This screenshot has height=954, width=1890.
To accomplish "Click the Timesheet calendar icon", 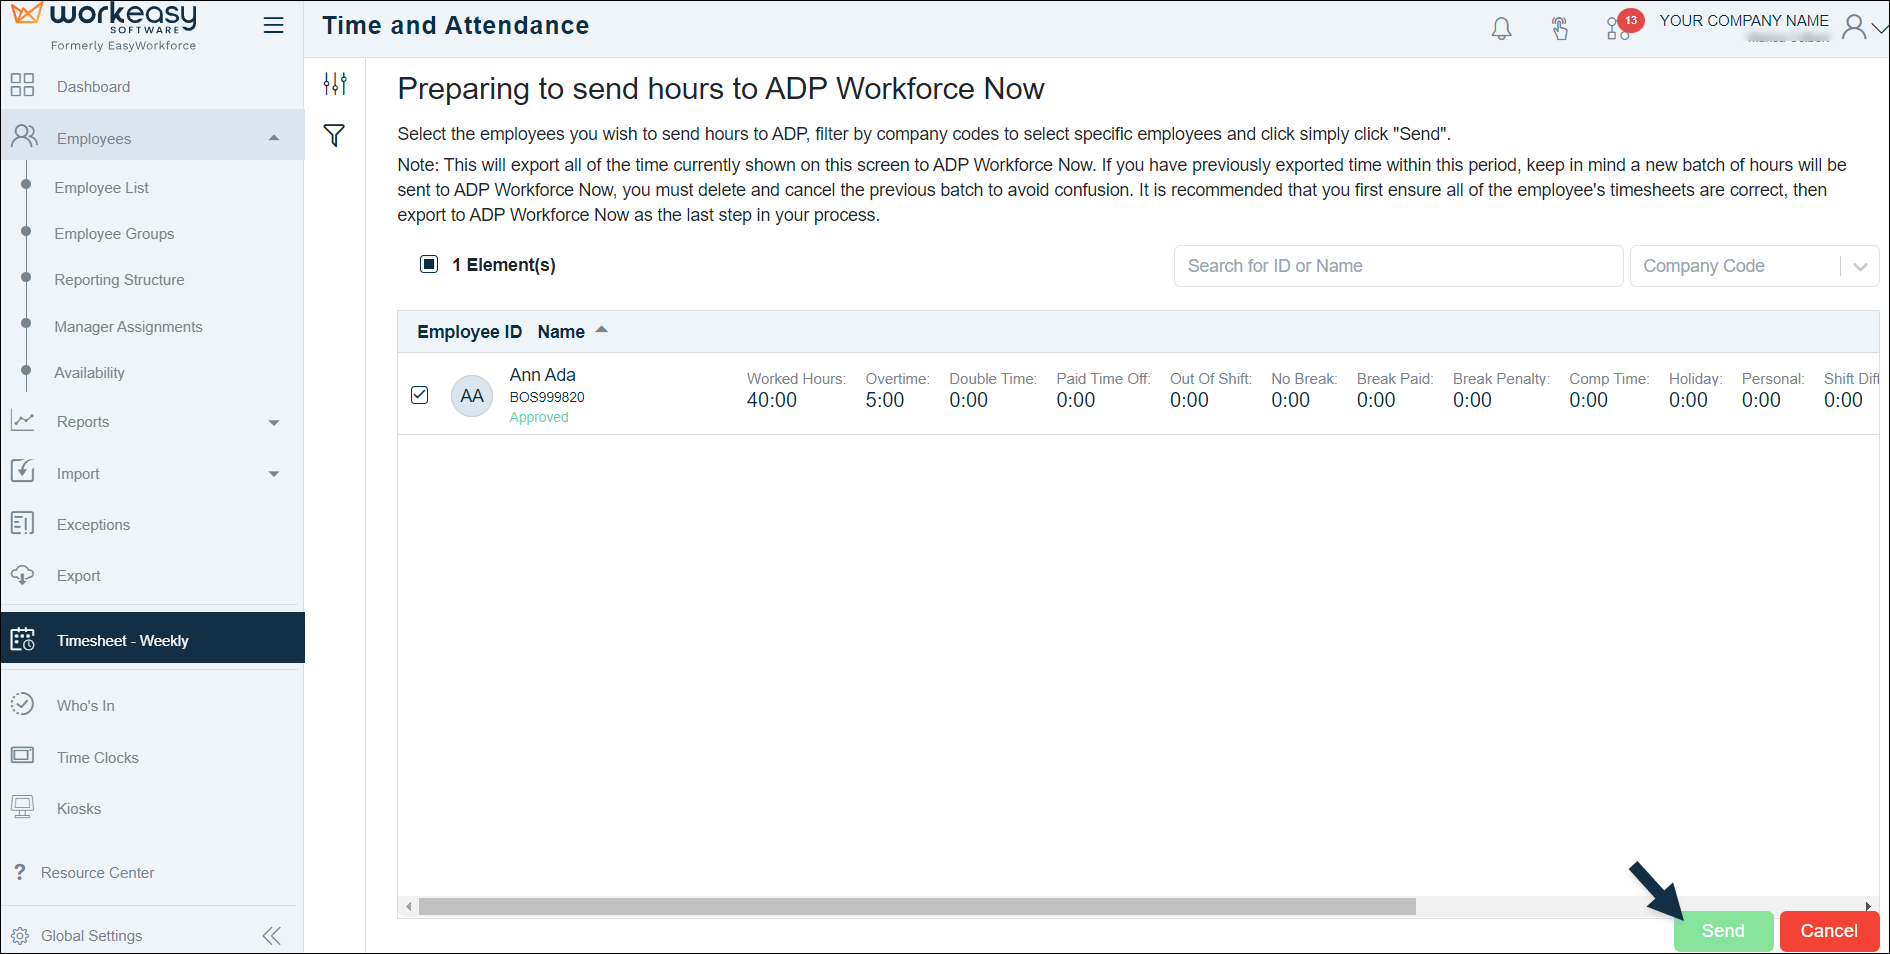I will point(22,640).
